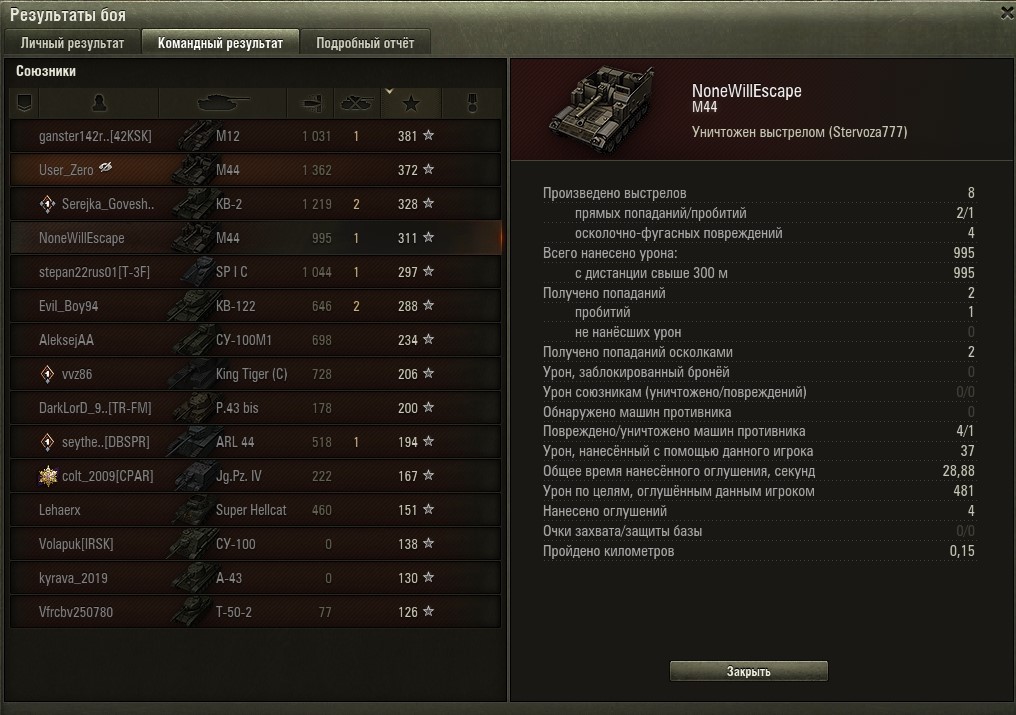Viewport: 1016px width, 715px height.
Task: Select ganster142r M12 row
Action: (255, 136)
